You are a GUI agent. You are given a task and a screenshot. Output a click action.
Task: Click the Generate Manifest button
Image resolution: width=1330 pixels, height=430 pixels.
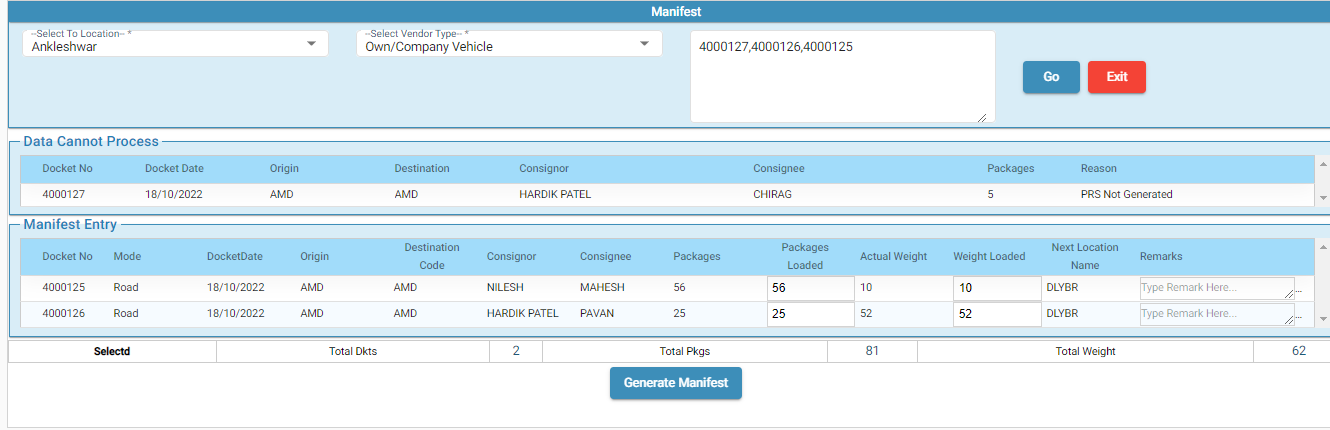tap(676, 383)
